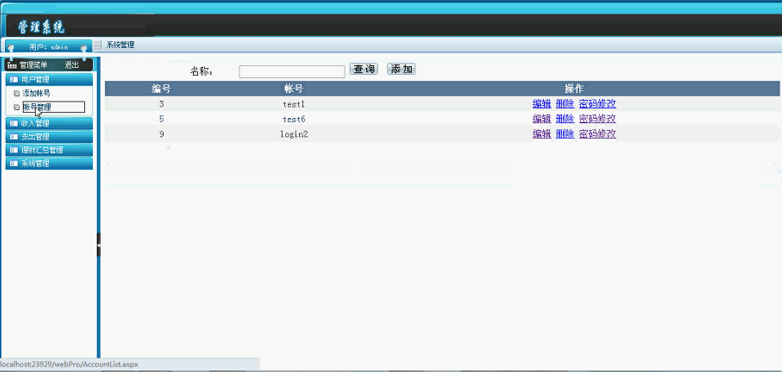Click 密码修改 link for login2

point(597,134)
